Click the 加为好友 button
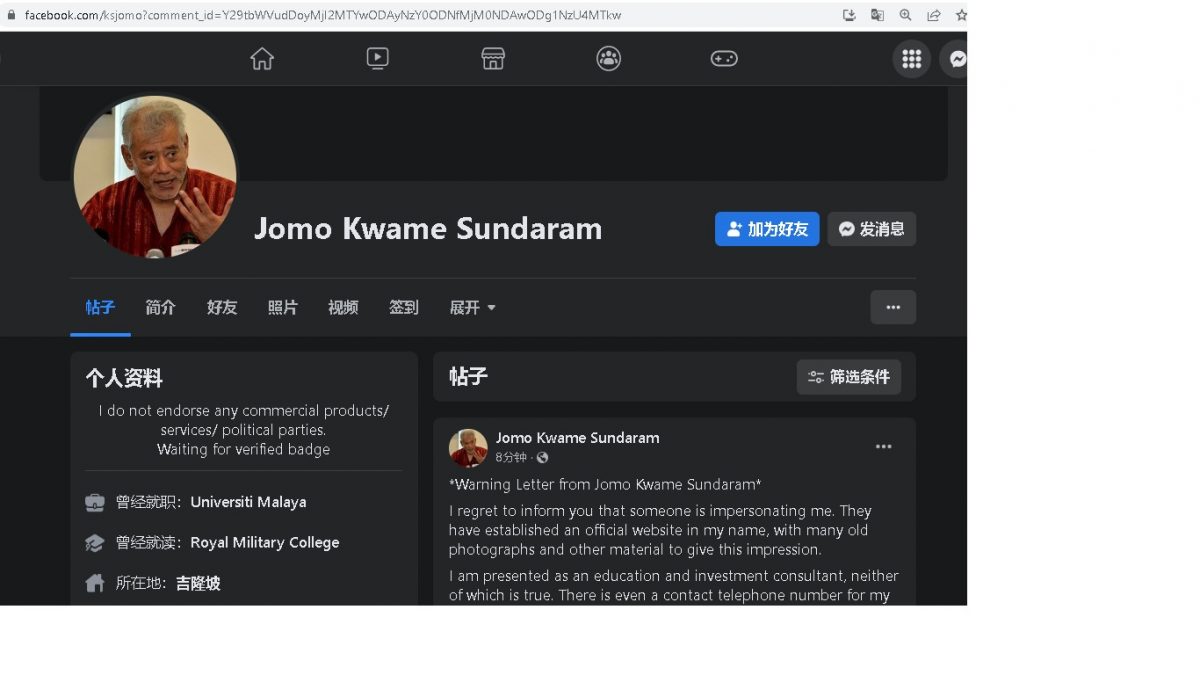The width and height of the screenshot is (1200, 675). click(x=767, y=229)
